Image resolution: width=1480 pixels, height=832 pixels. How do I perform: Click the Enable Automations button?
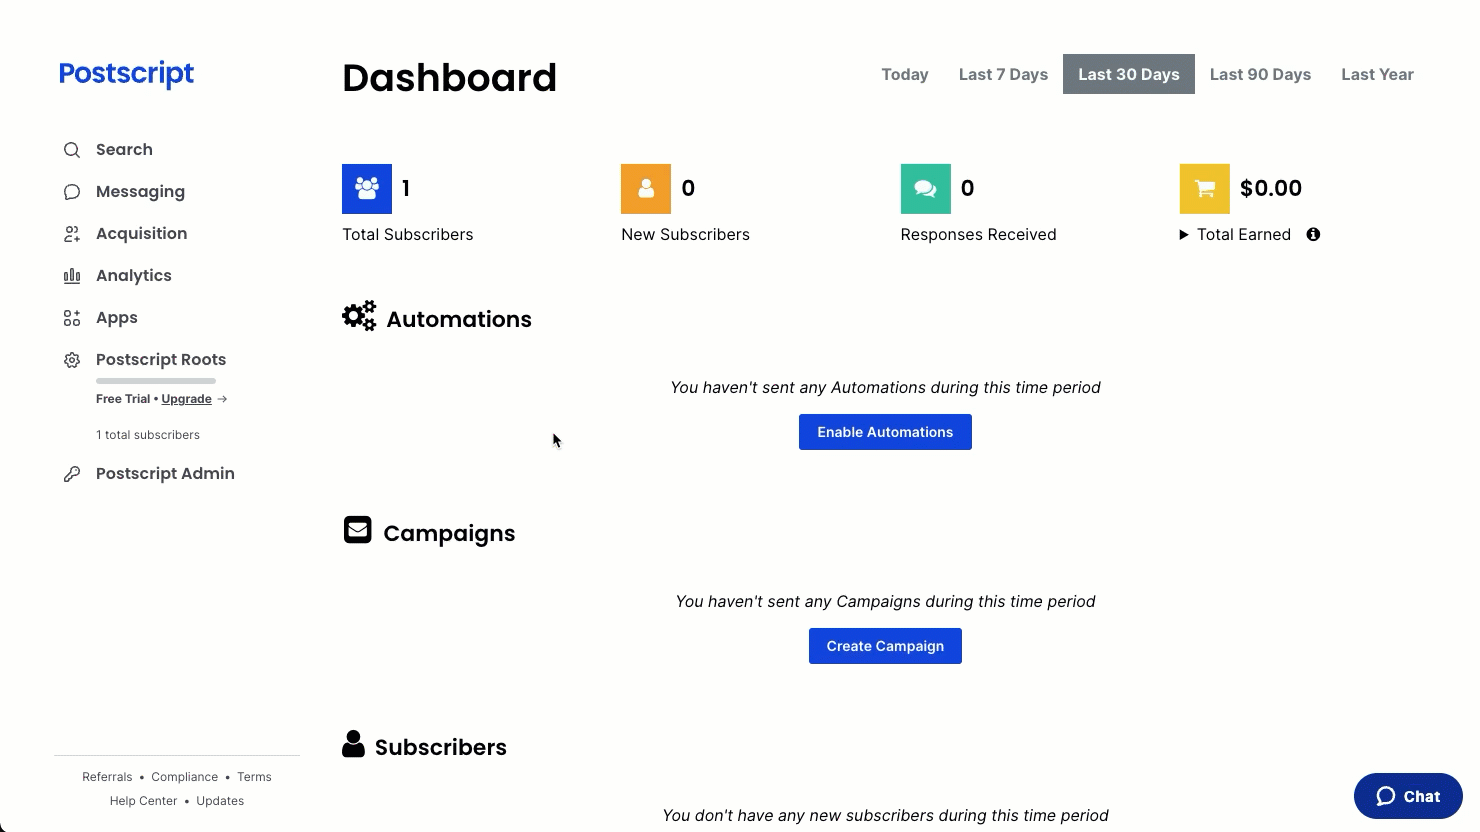tap(885, 432)
